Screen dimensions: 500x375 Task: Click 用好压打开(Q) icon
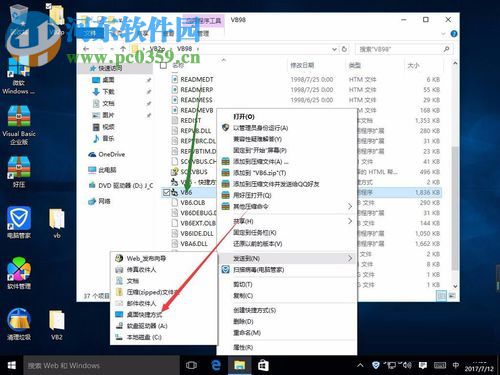point(226,195)
